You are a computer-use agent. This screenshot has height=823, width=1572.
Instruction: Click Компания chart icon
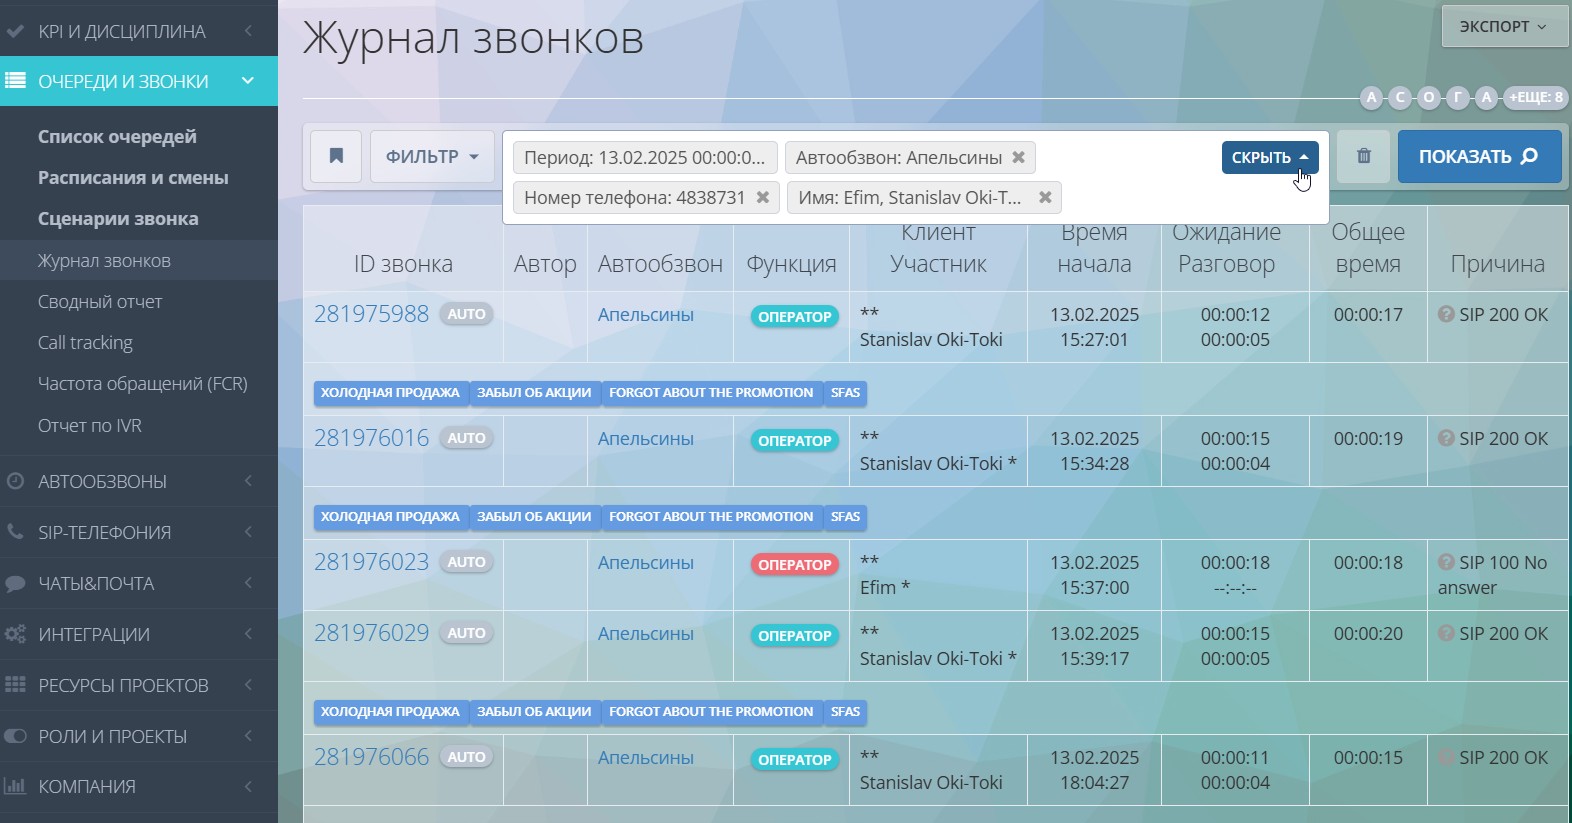15,786
